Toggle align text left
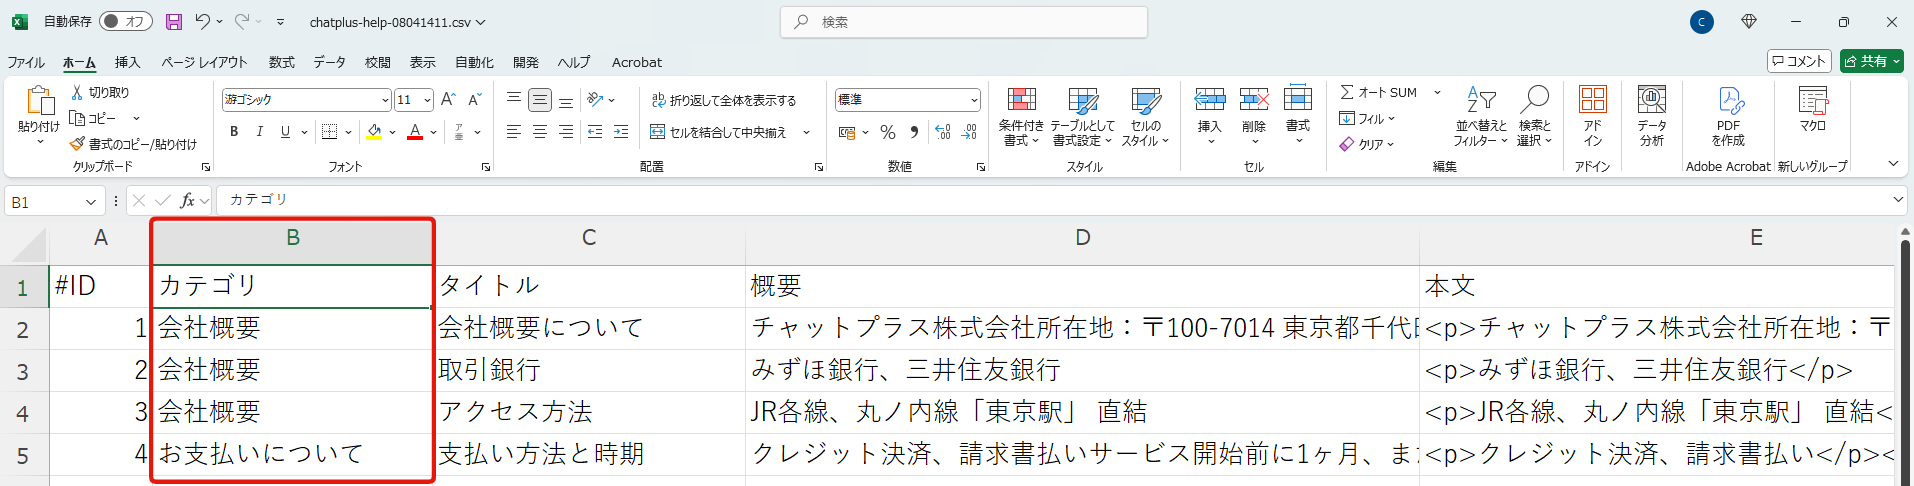The width and height of the screenshot is (1914, 486). coord(514,132)
